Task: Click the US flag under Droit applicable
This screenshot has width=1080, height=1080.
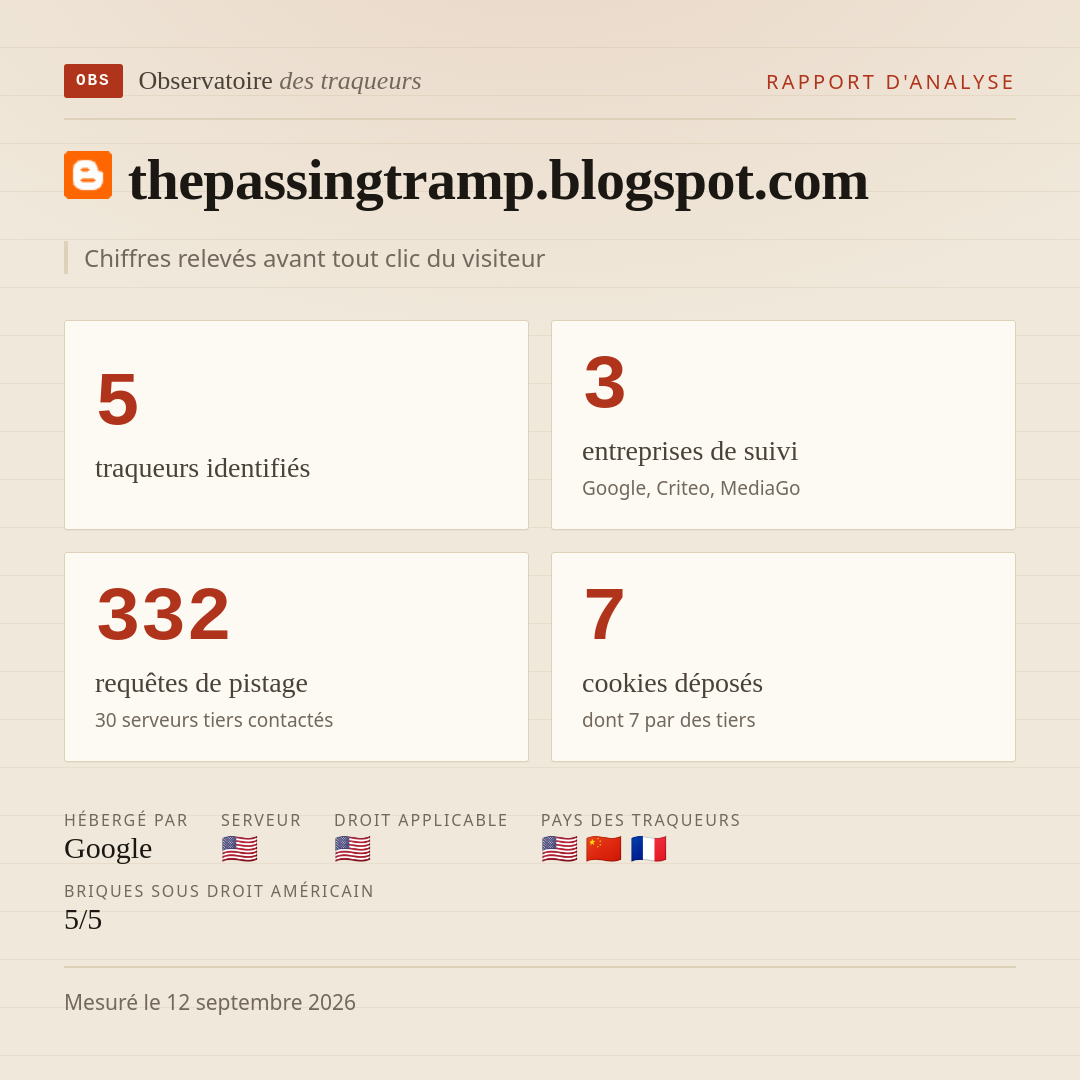Action: point(353,849)
